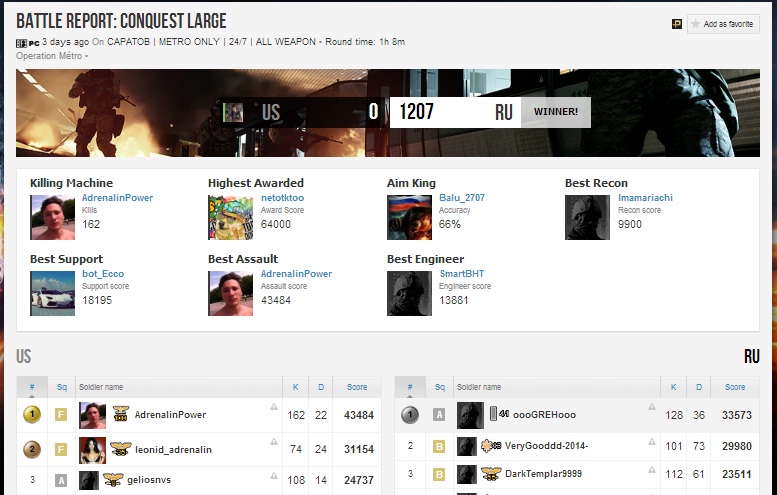Open the SmartBHT Best Engineer link
Screen dimensions: 777x495
462,274
